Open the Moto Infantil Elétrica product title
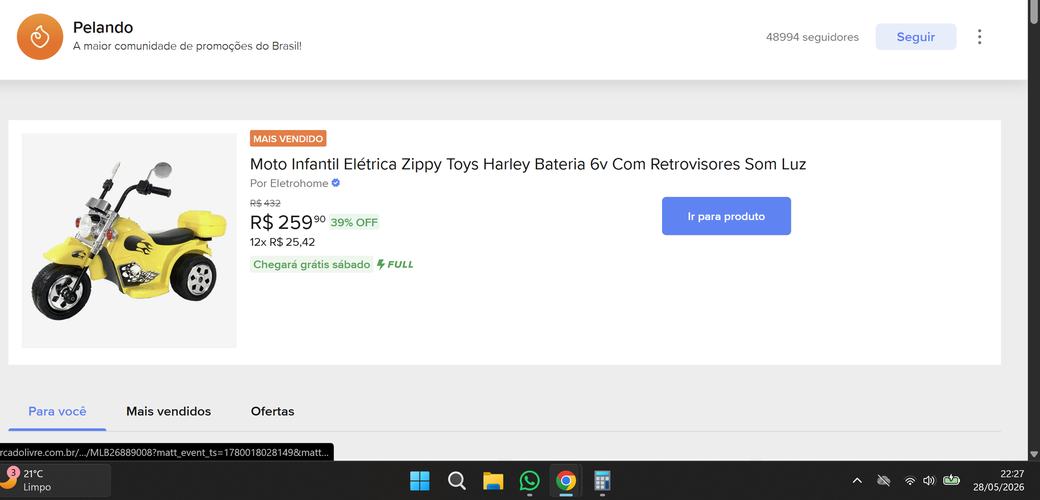This screenshot has height=500, width=1040. [528, 164]
